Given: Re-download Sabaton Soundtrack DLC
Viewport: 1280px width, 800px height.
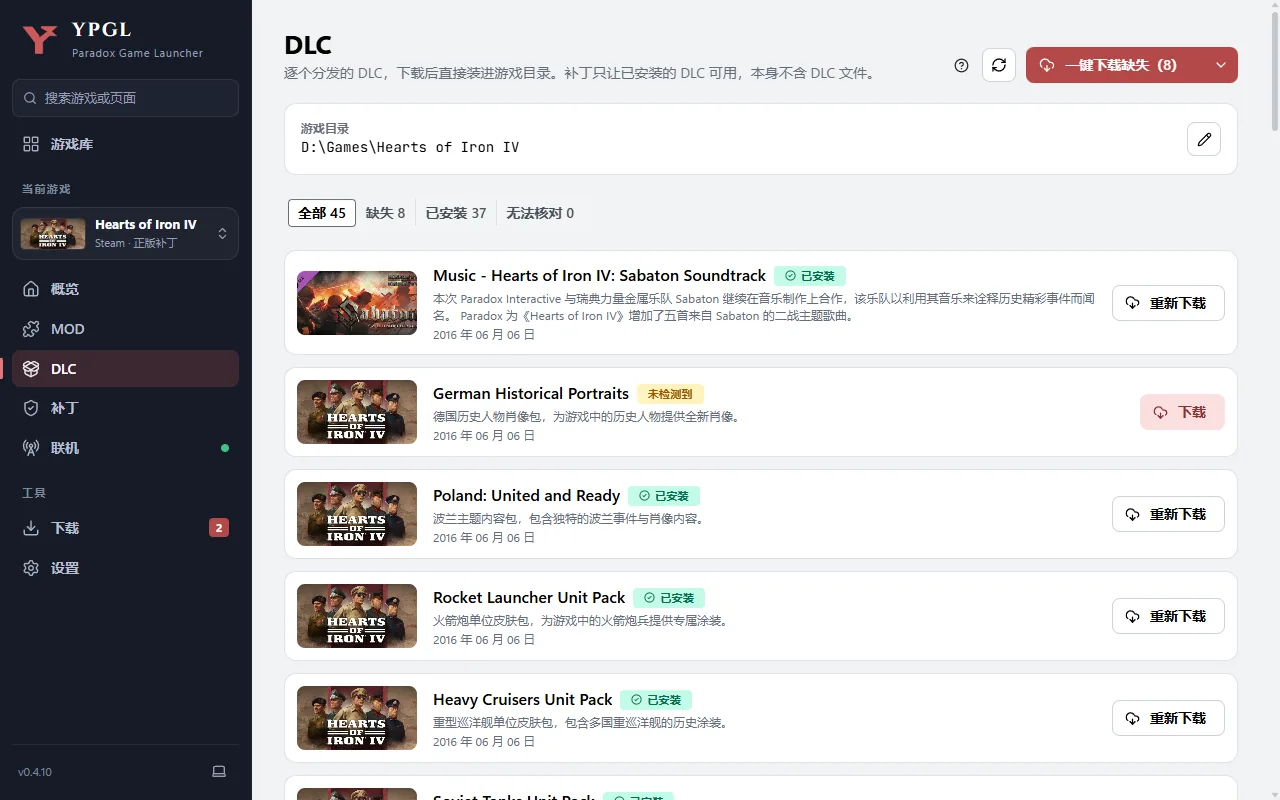Looking at the screenshot, I should tap(1168, 303).
